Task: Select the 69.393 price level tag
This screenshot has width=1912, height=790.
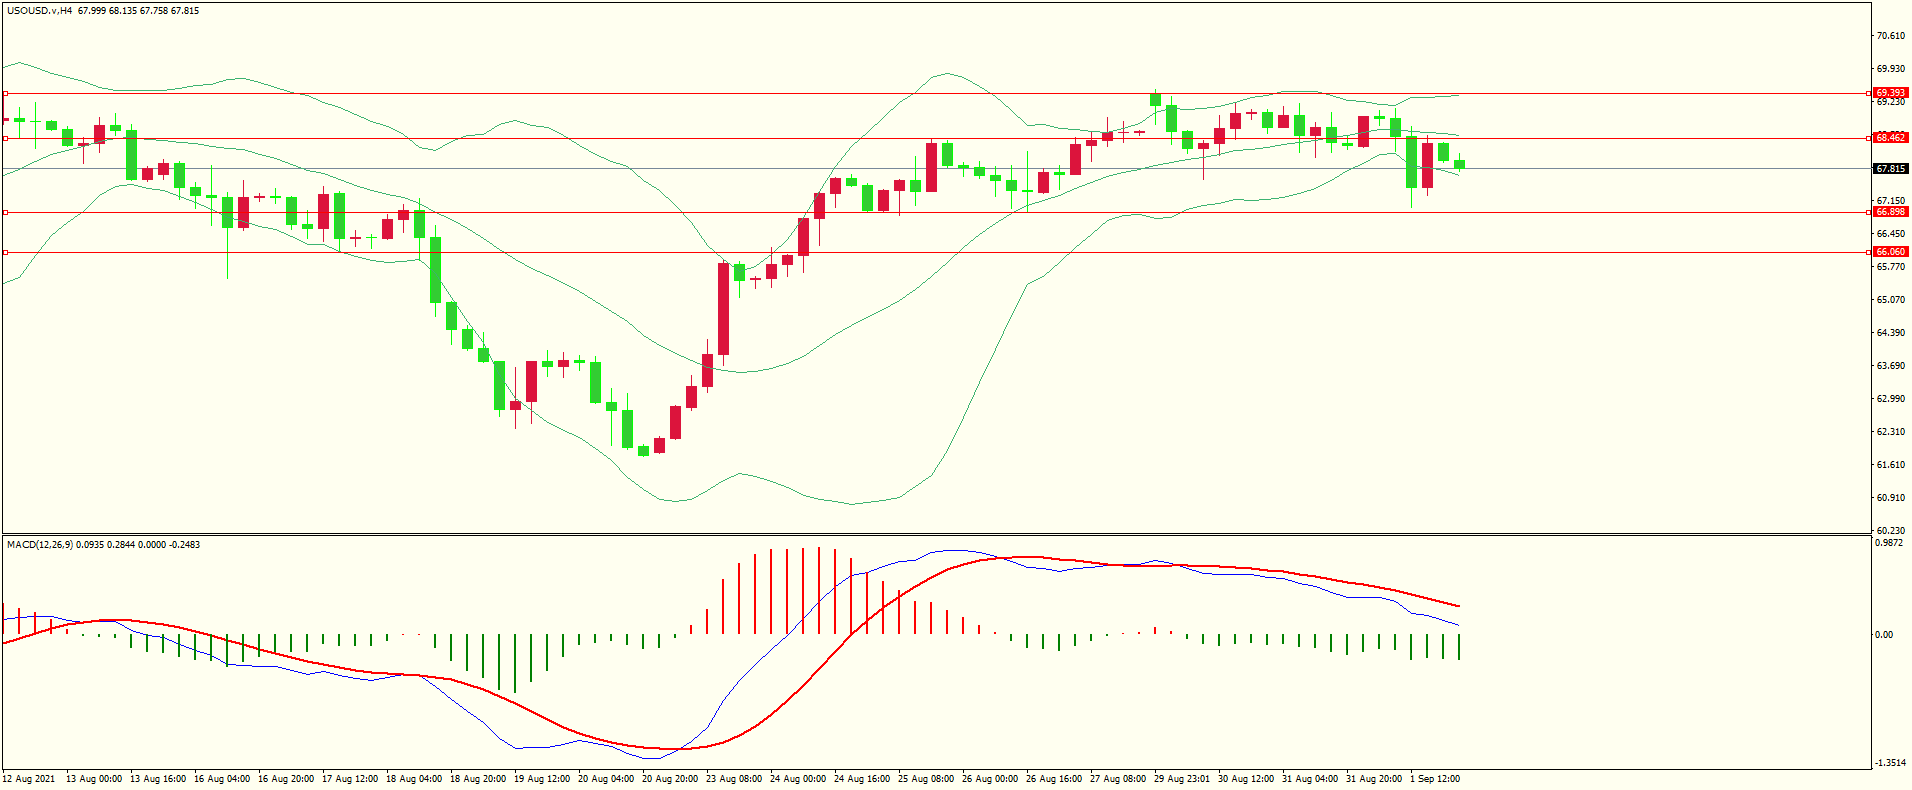Action: click(1890, 93)
